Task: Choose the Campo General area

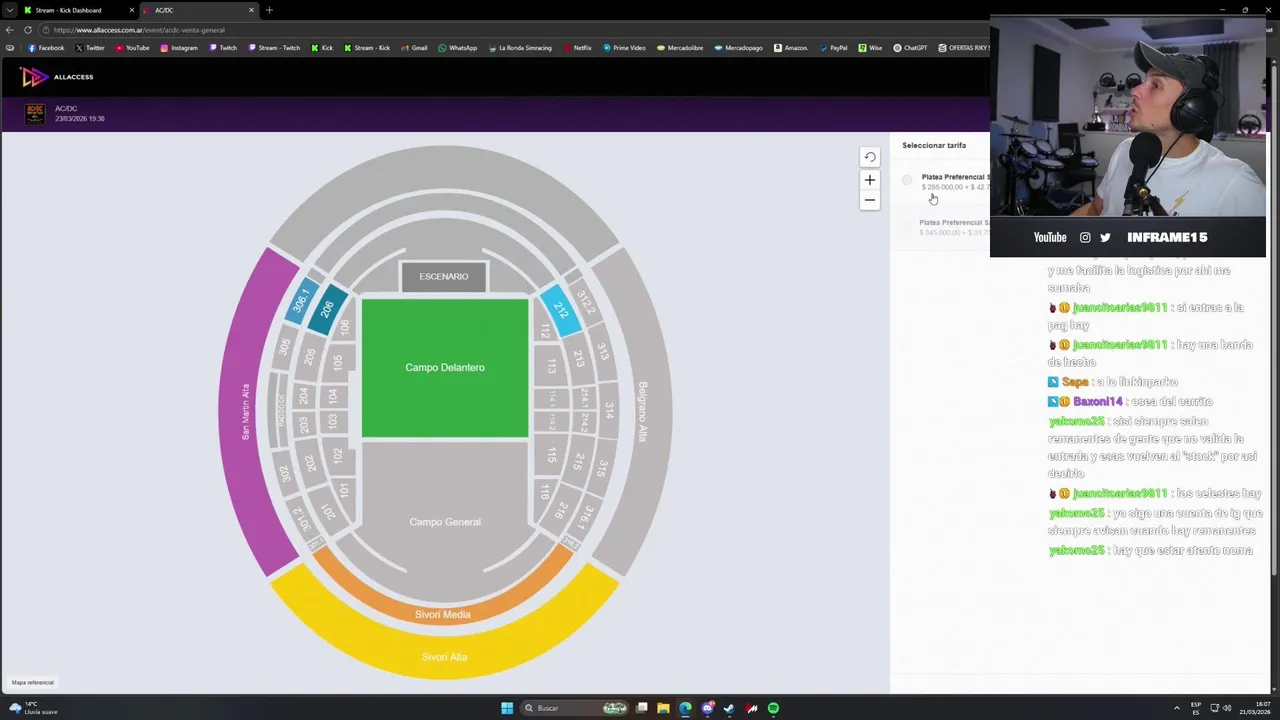Action: 445,521
